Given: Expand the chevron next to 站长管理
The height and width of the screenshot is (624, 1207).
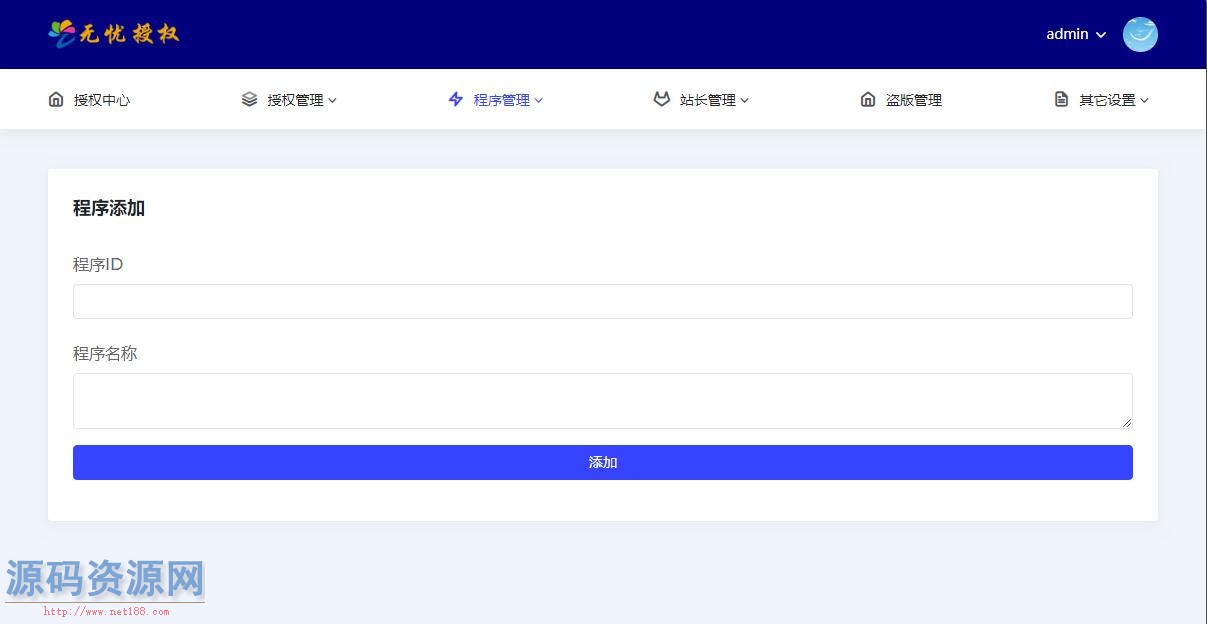Looking at the screenshot, I should pyautogui.click(x=744, y=100).
